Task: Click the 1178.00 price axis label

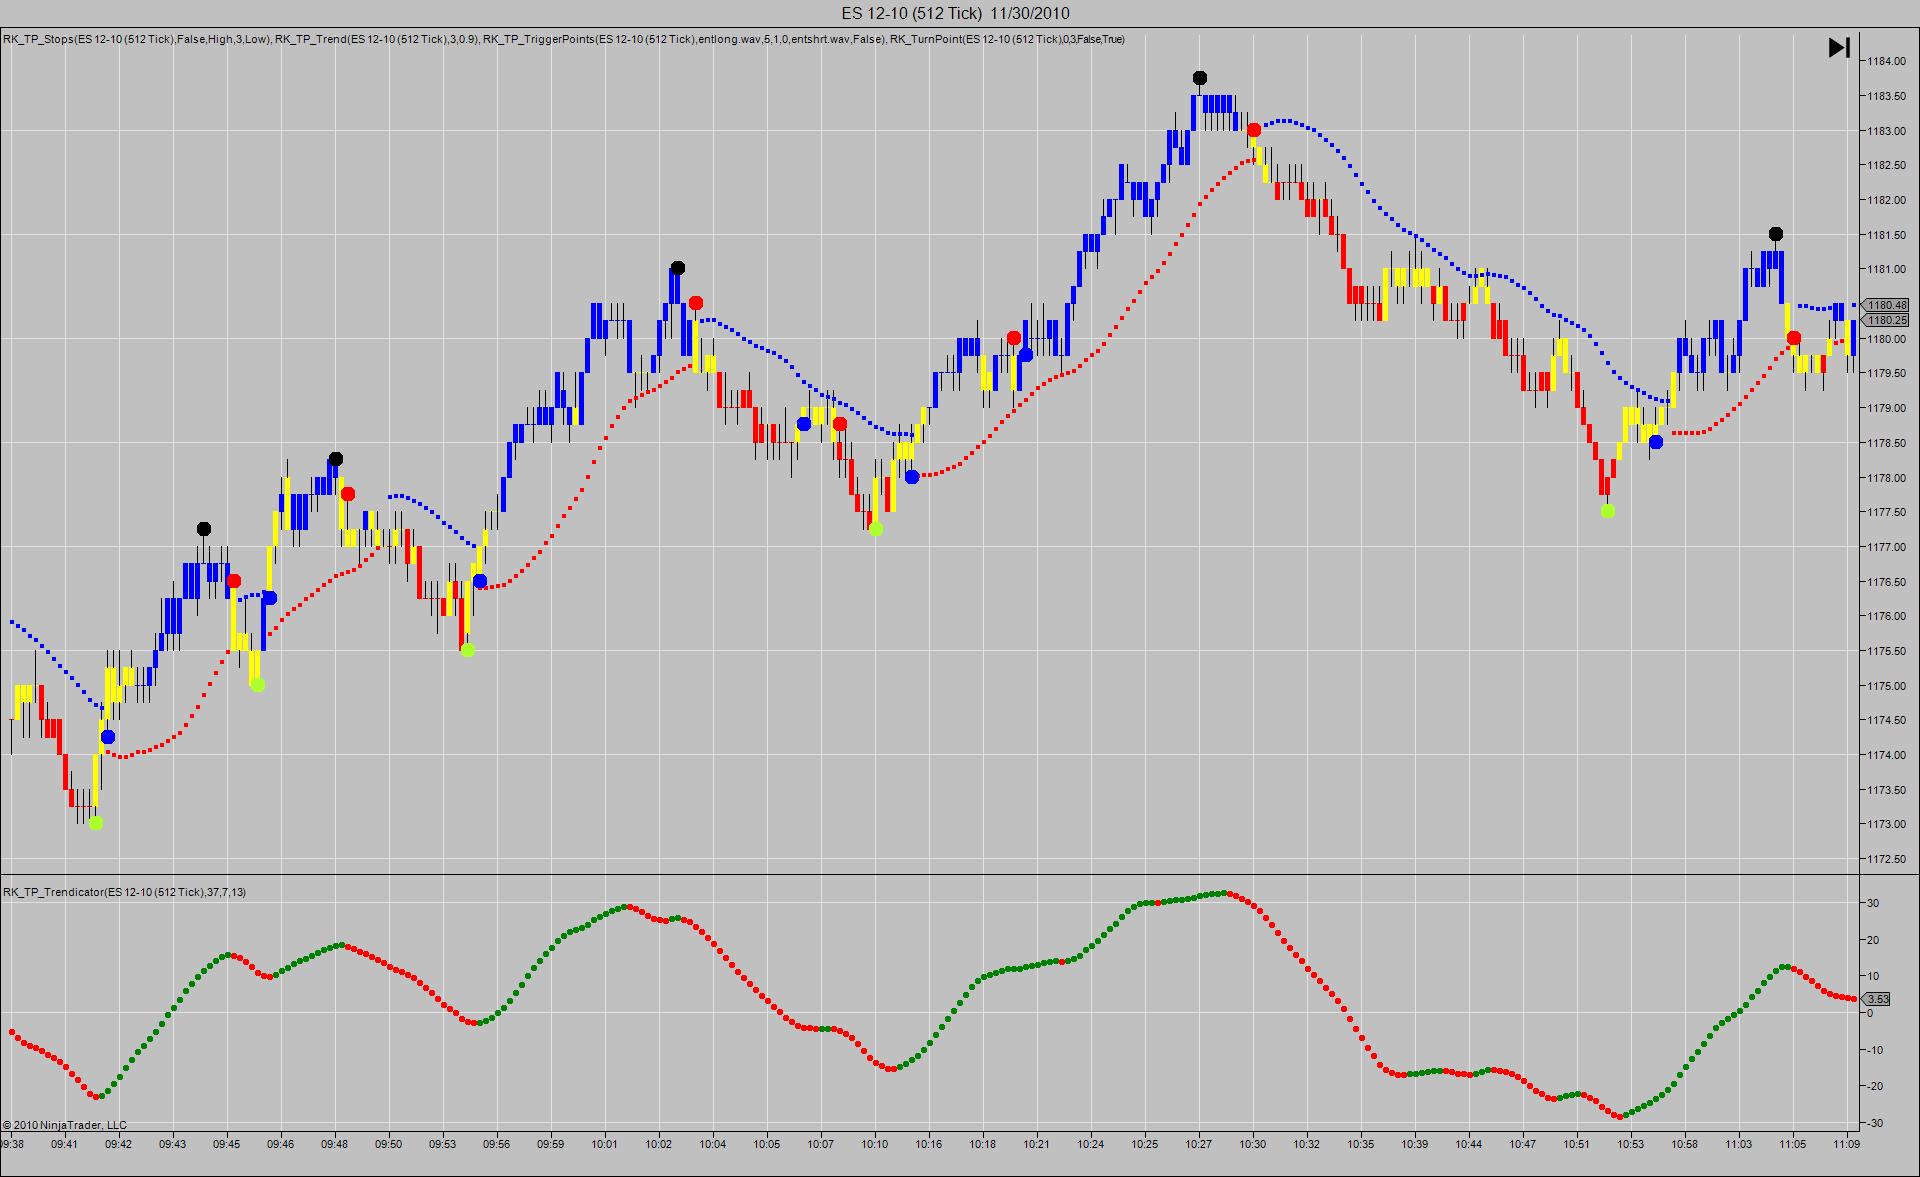Action: point(1886,478)
